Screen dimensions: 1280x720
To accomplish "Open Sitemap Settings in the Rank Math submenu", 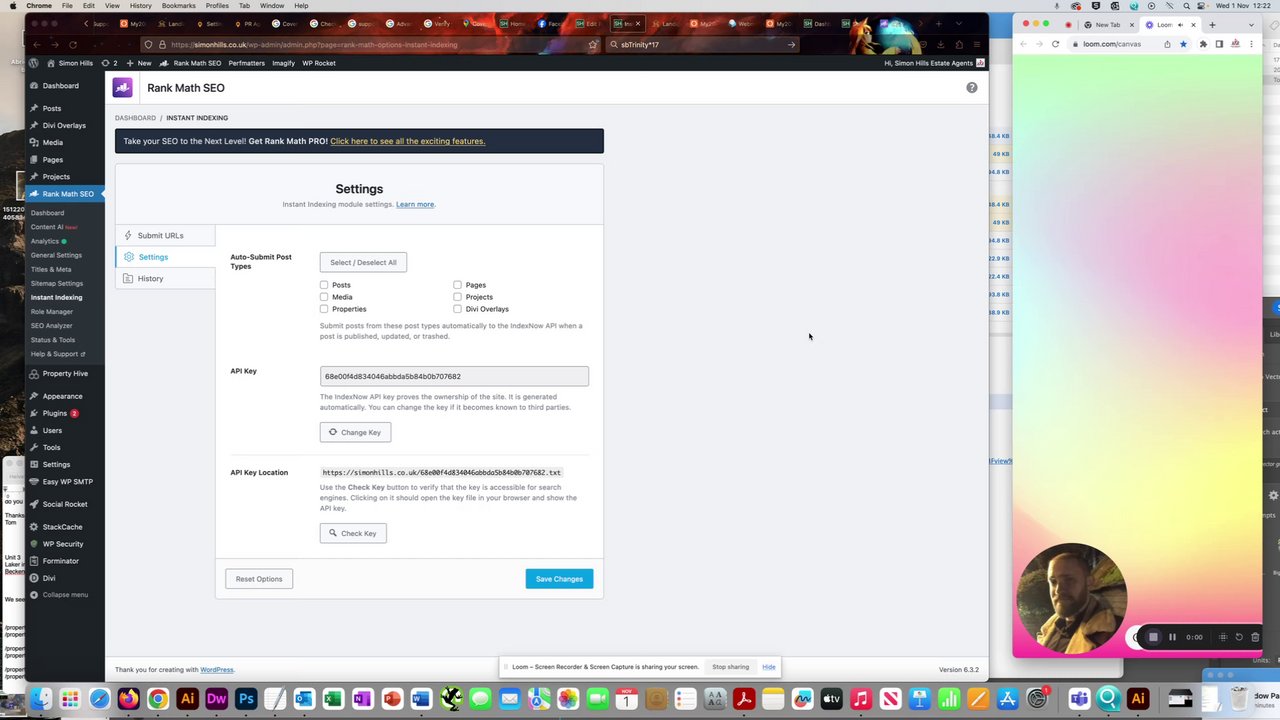I will tap(57, 283).
